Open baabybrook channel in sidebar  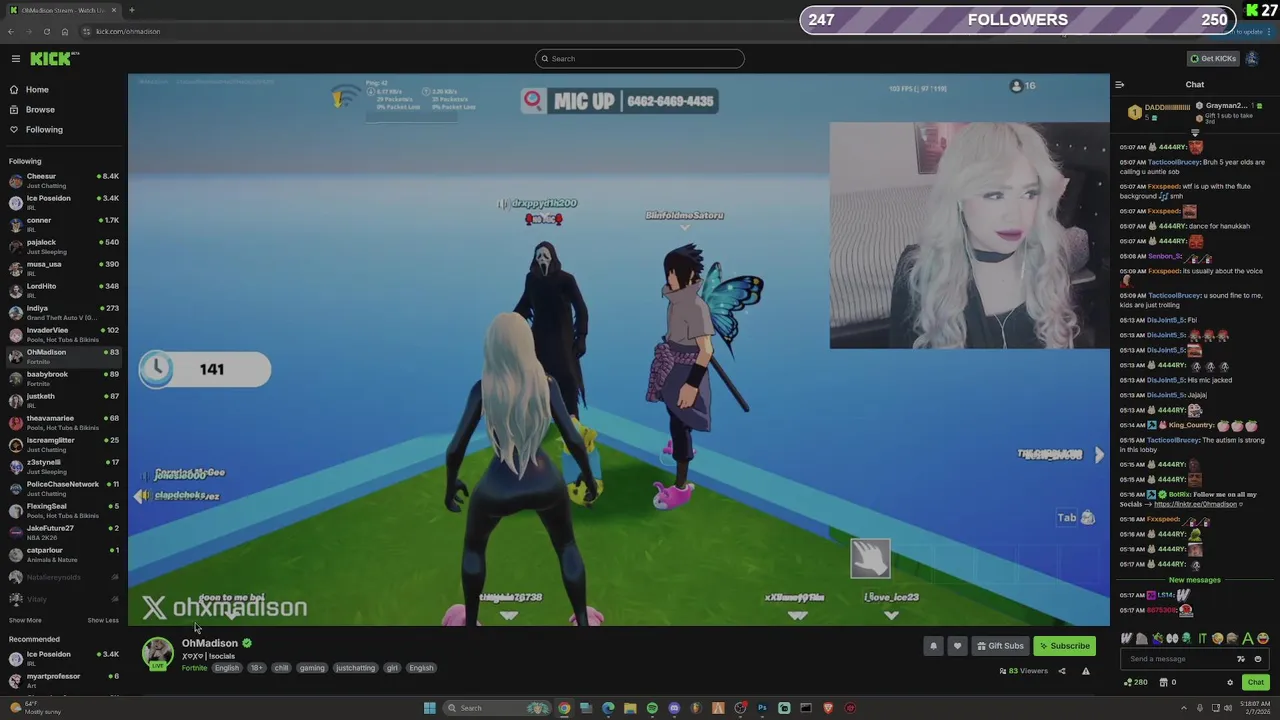click(x=63, y=379)
